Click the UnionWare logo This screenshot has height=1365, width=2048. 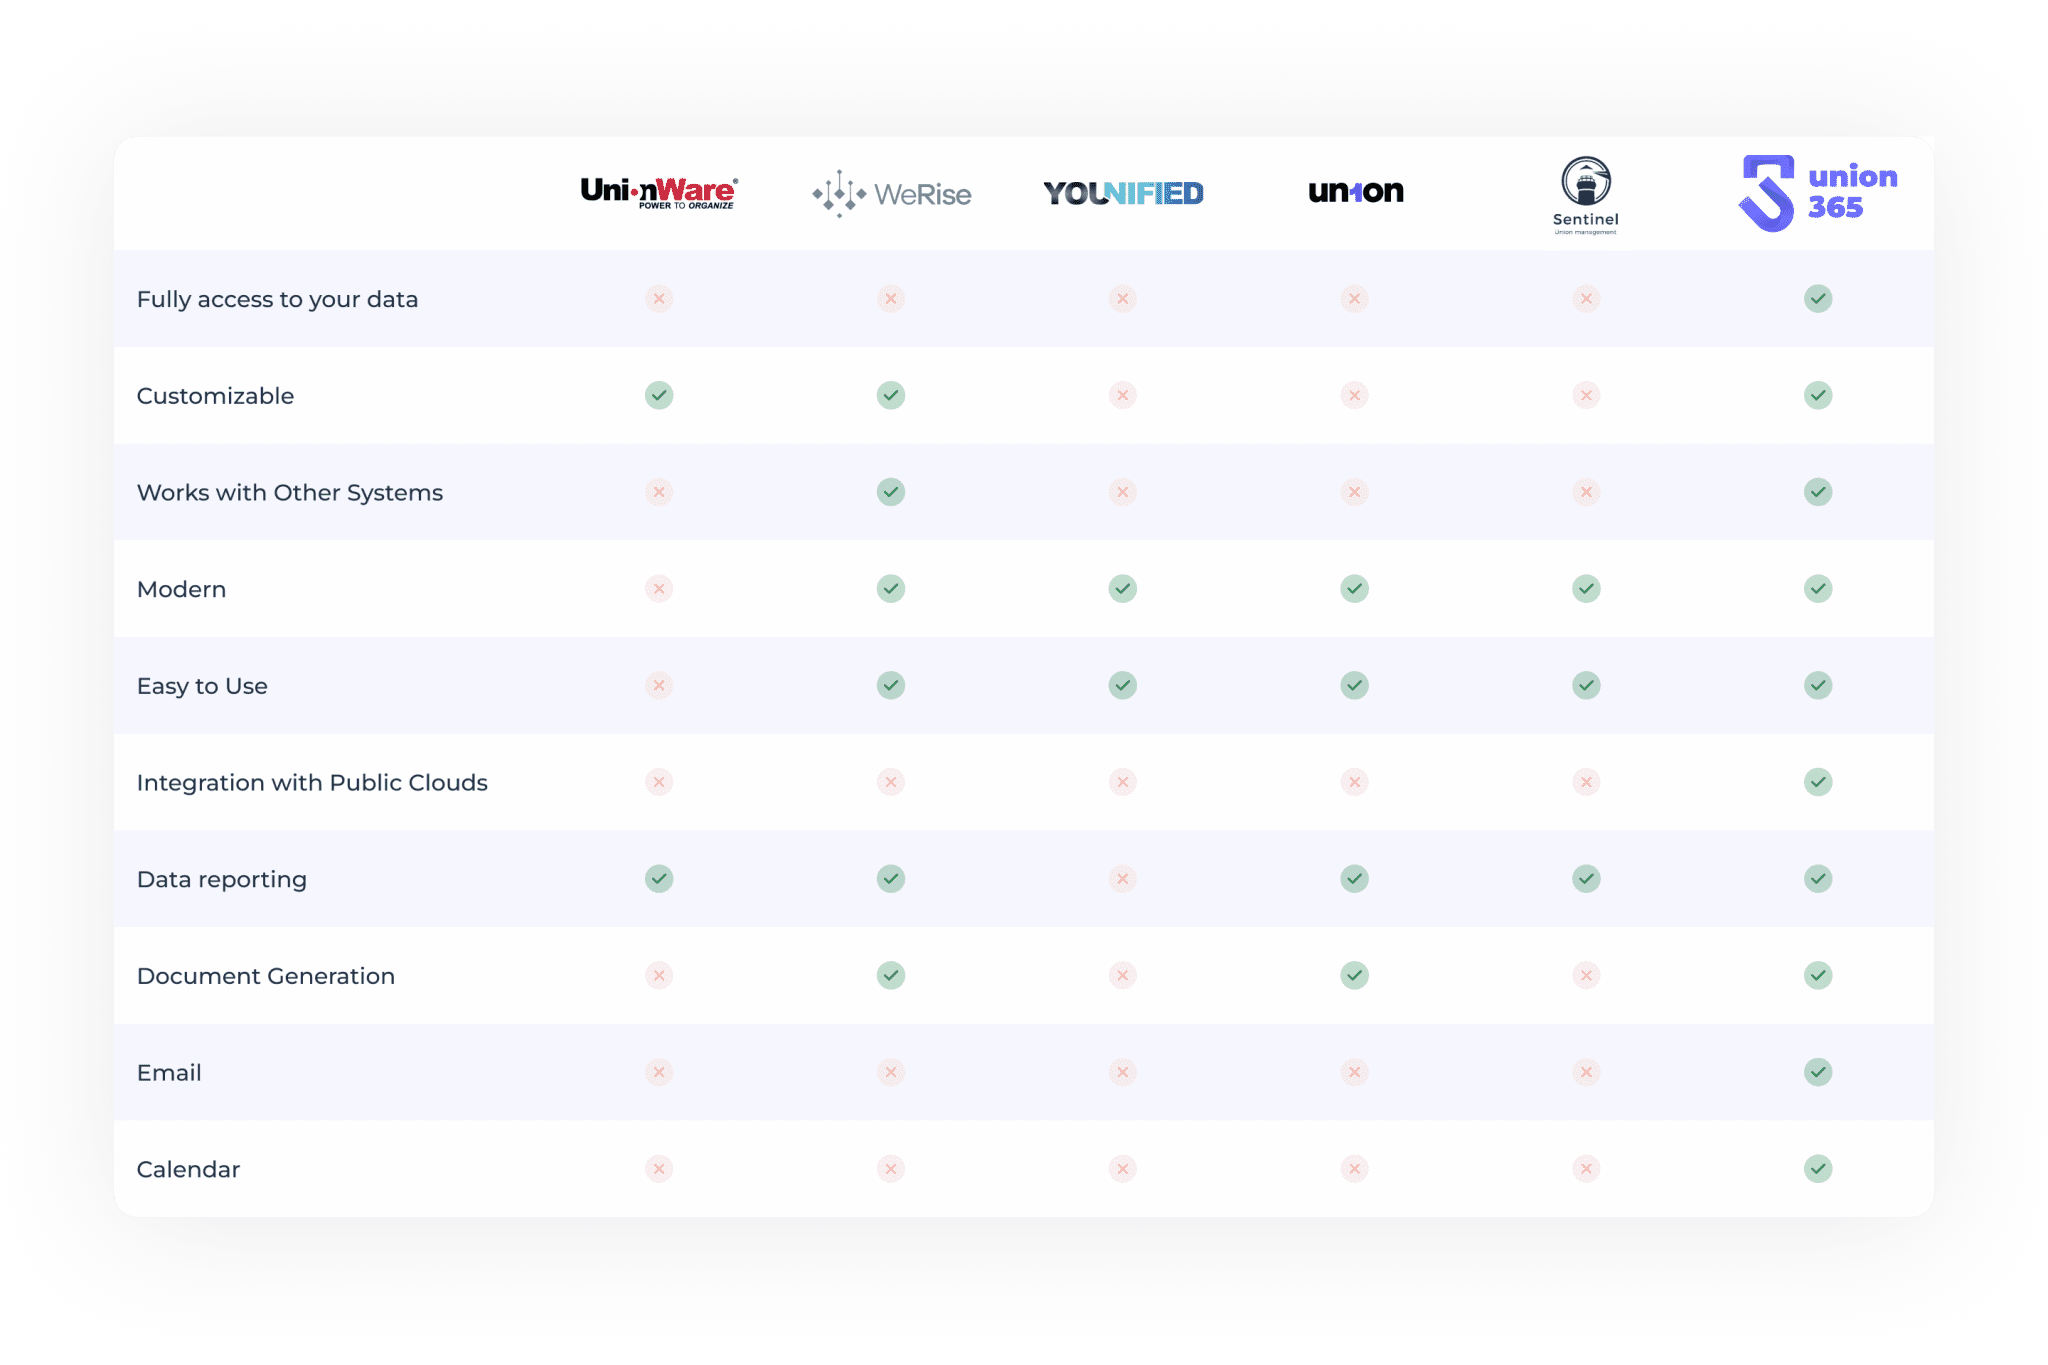point(659,192)
